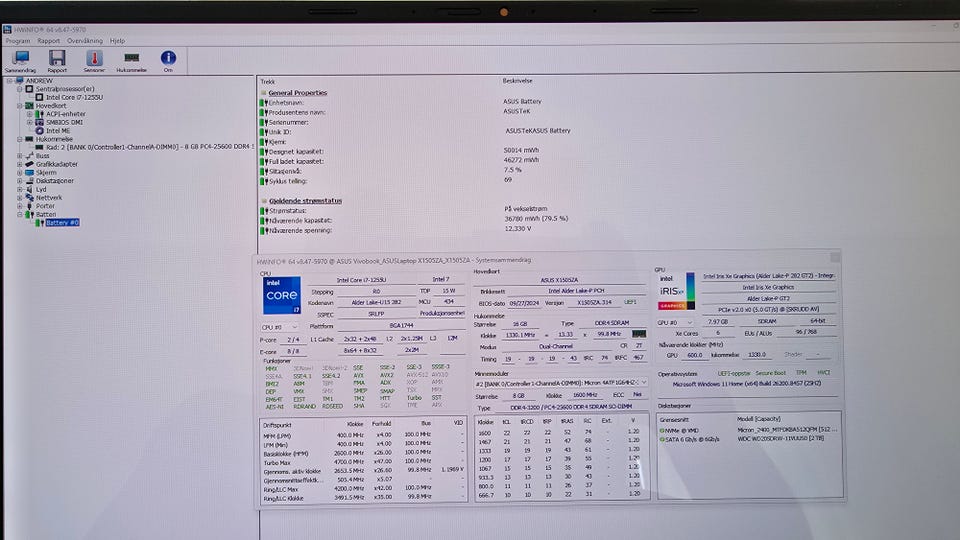Click the Diskstasjoner drive icon in tree

29,181
